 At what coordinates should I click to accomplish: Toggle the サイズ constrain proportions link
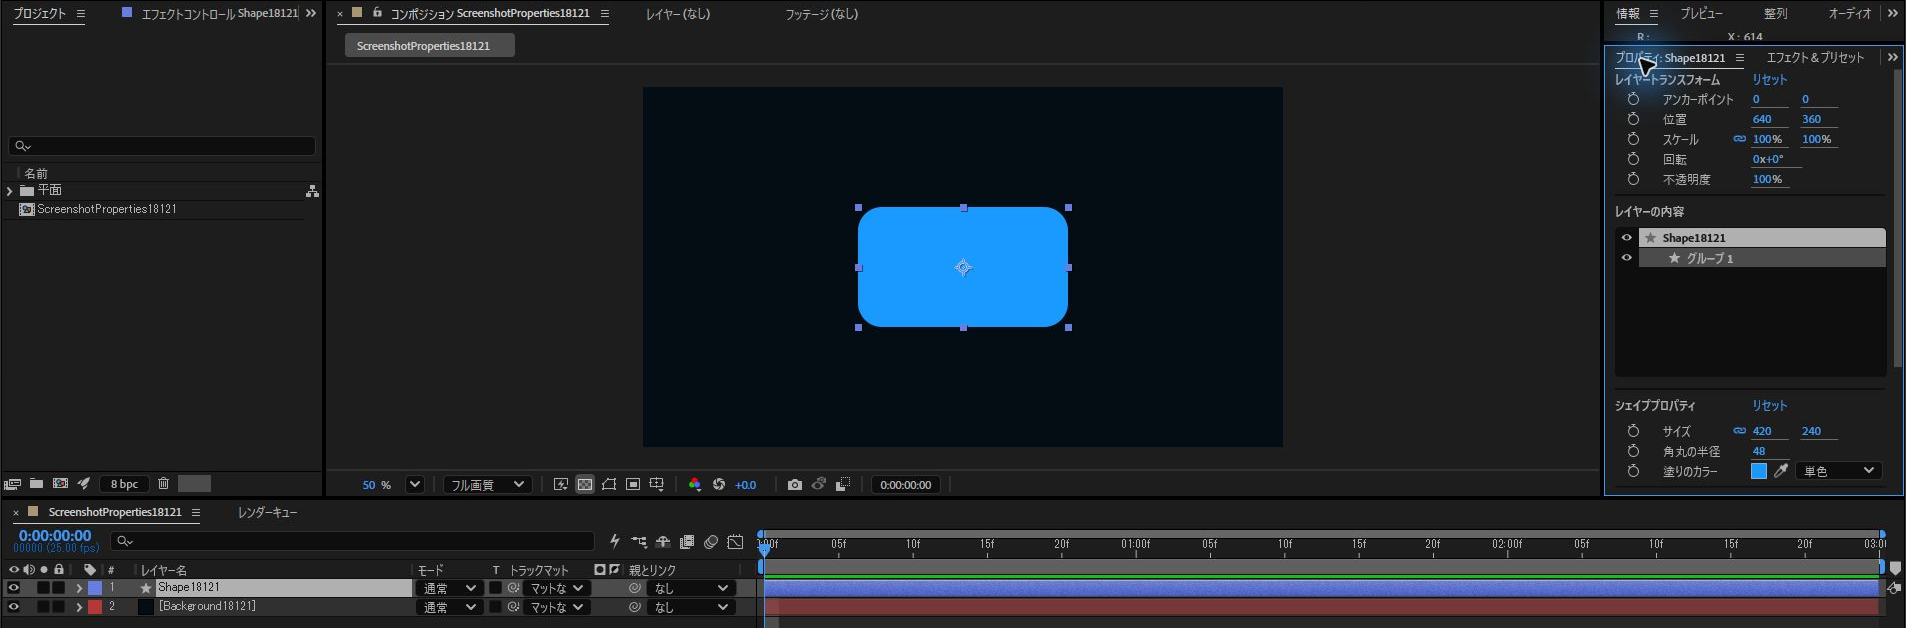click(1740, 431)
